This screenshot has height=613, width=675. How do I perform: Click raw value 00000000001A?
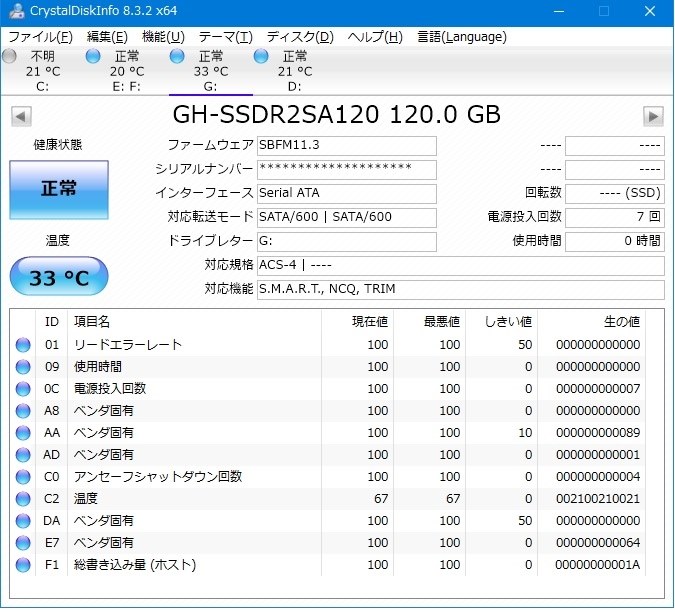(x=598, y=565)
